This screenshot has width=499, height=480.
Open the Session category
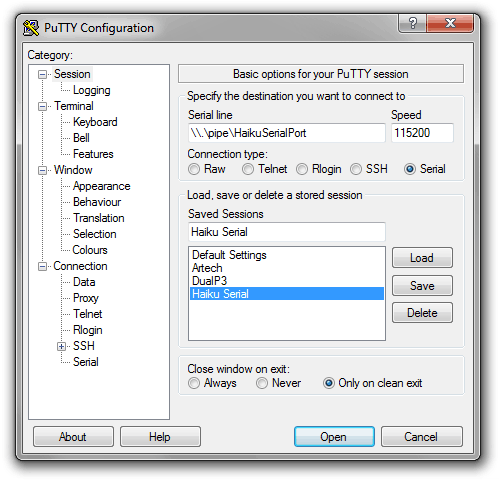(x=72, y=74)
